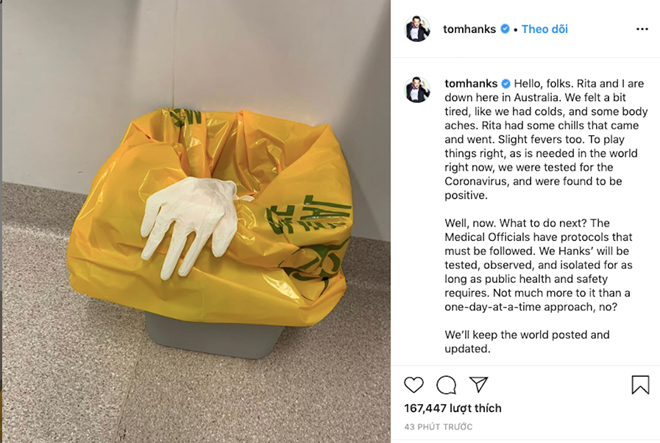
Task: Click the gray trash bin in photo
Action: pyautogui.click(x=215, y=336)
